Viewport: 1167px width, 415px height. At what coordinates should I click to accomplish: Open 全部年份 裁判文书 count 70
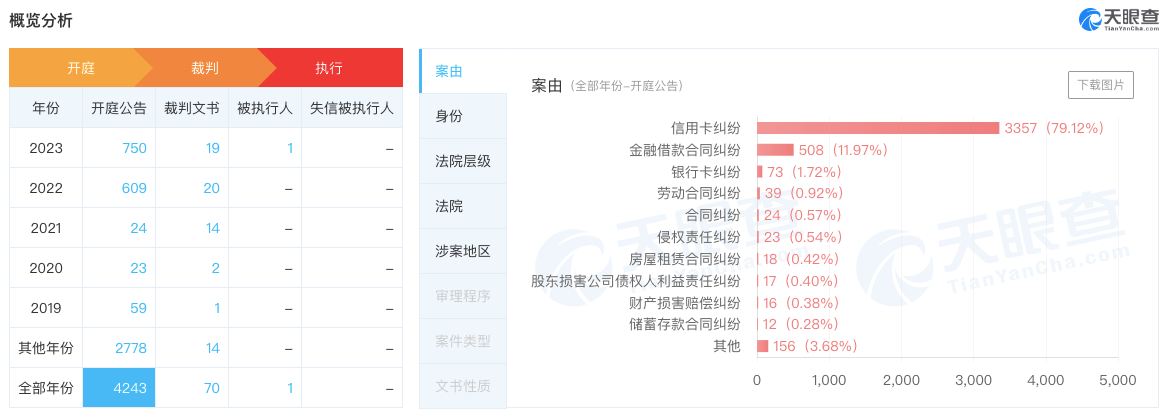click(212, 388)
